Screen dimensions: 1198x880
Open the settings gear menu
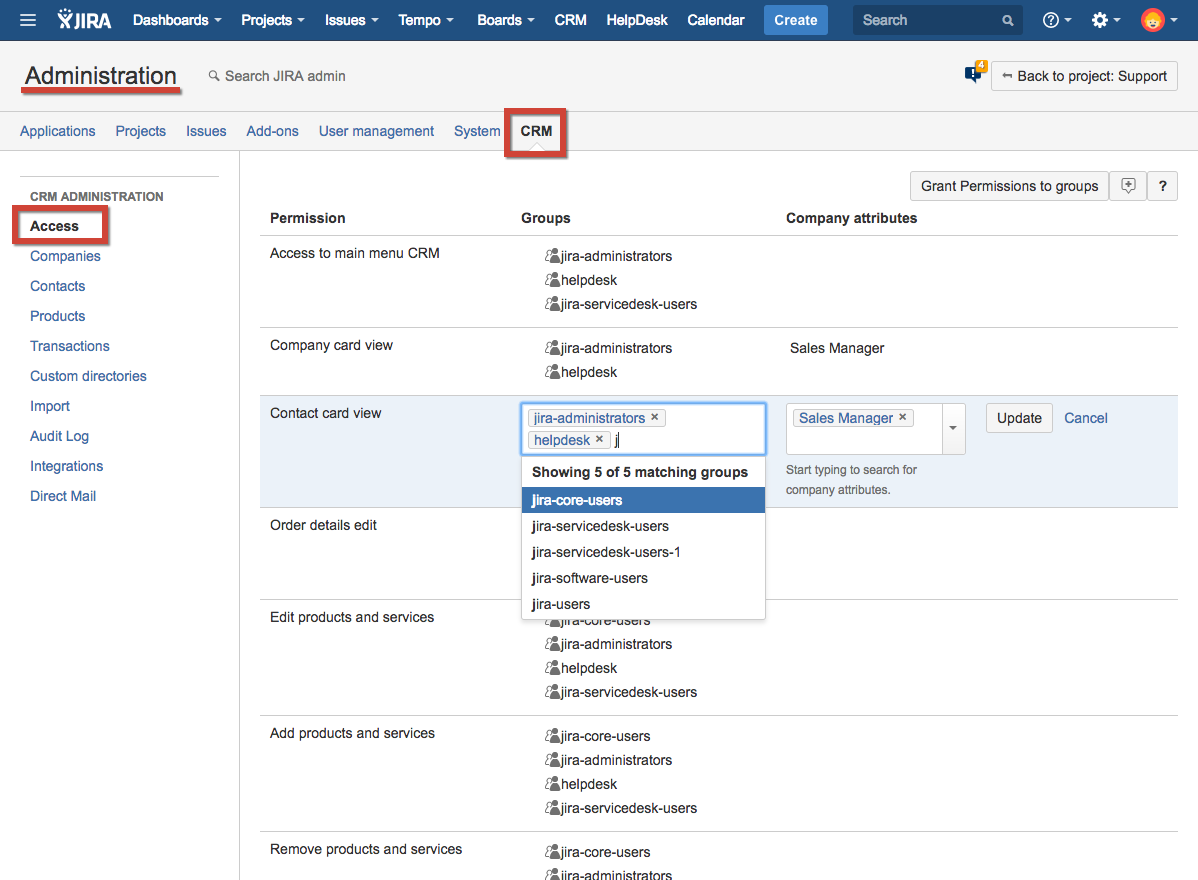pyautogui.click(x=1105, y=20)
